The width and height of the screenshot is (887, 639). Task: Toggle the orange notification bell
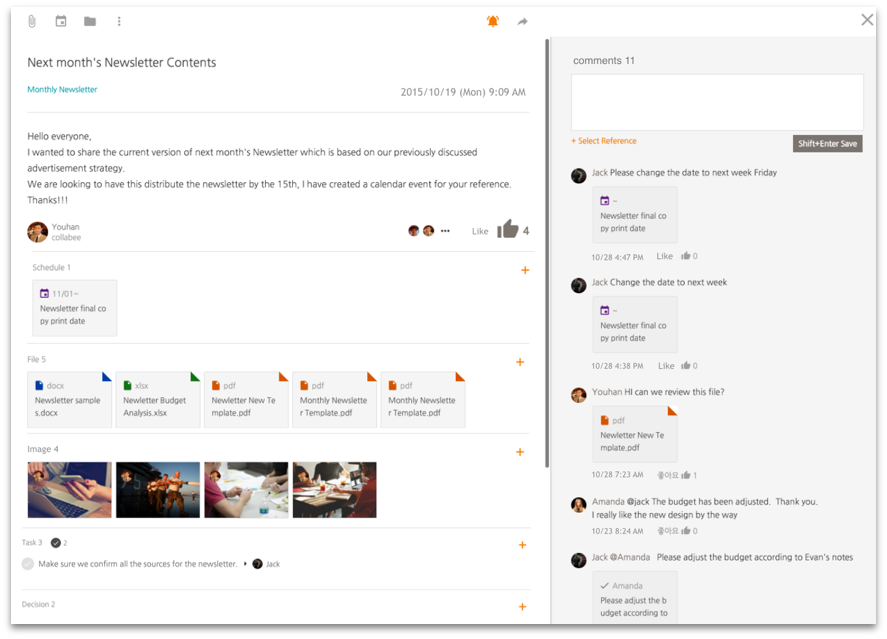point(493,21)
